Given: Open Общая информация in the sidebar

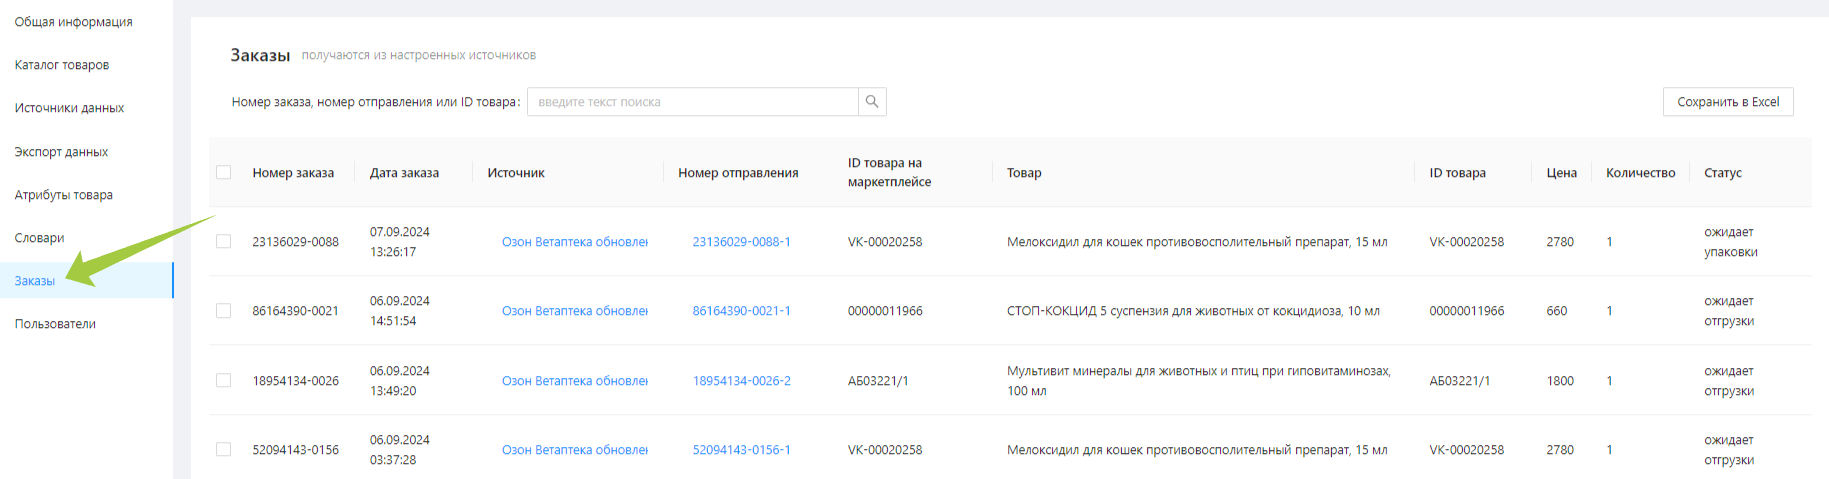Looking at the screenshot, I should coord(73,22).
